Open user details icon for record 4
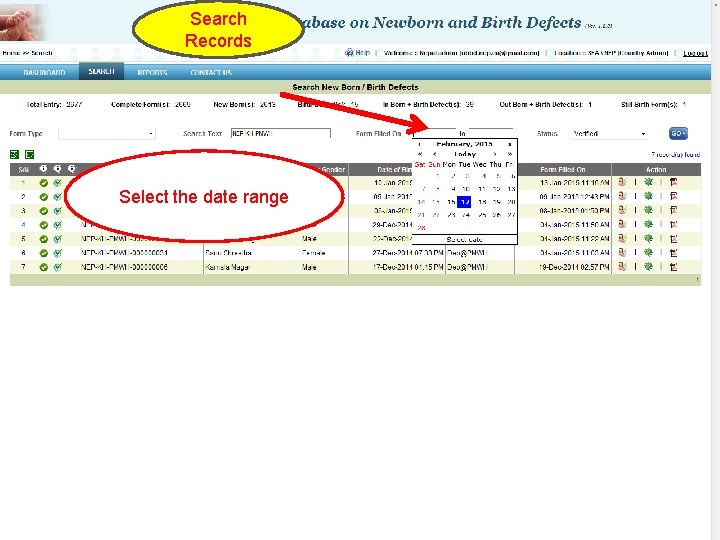 pos(622,224)
